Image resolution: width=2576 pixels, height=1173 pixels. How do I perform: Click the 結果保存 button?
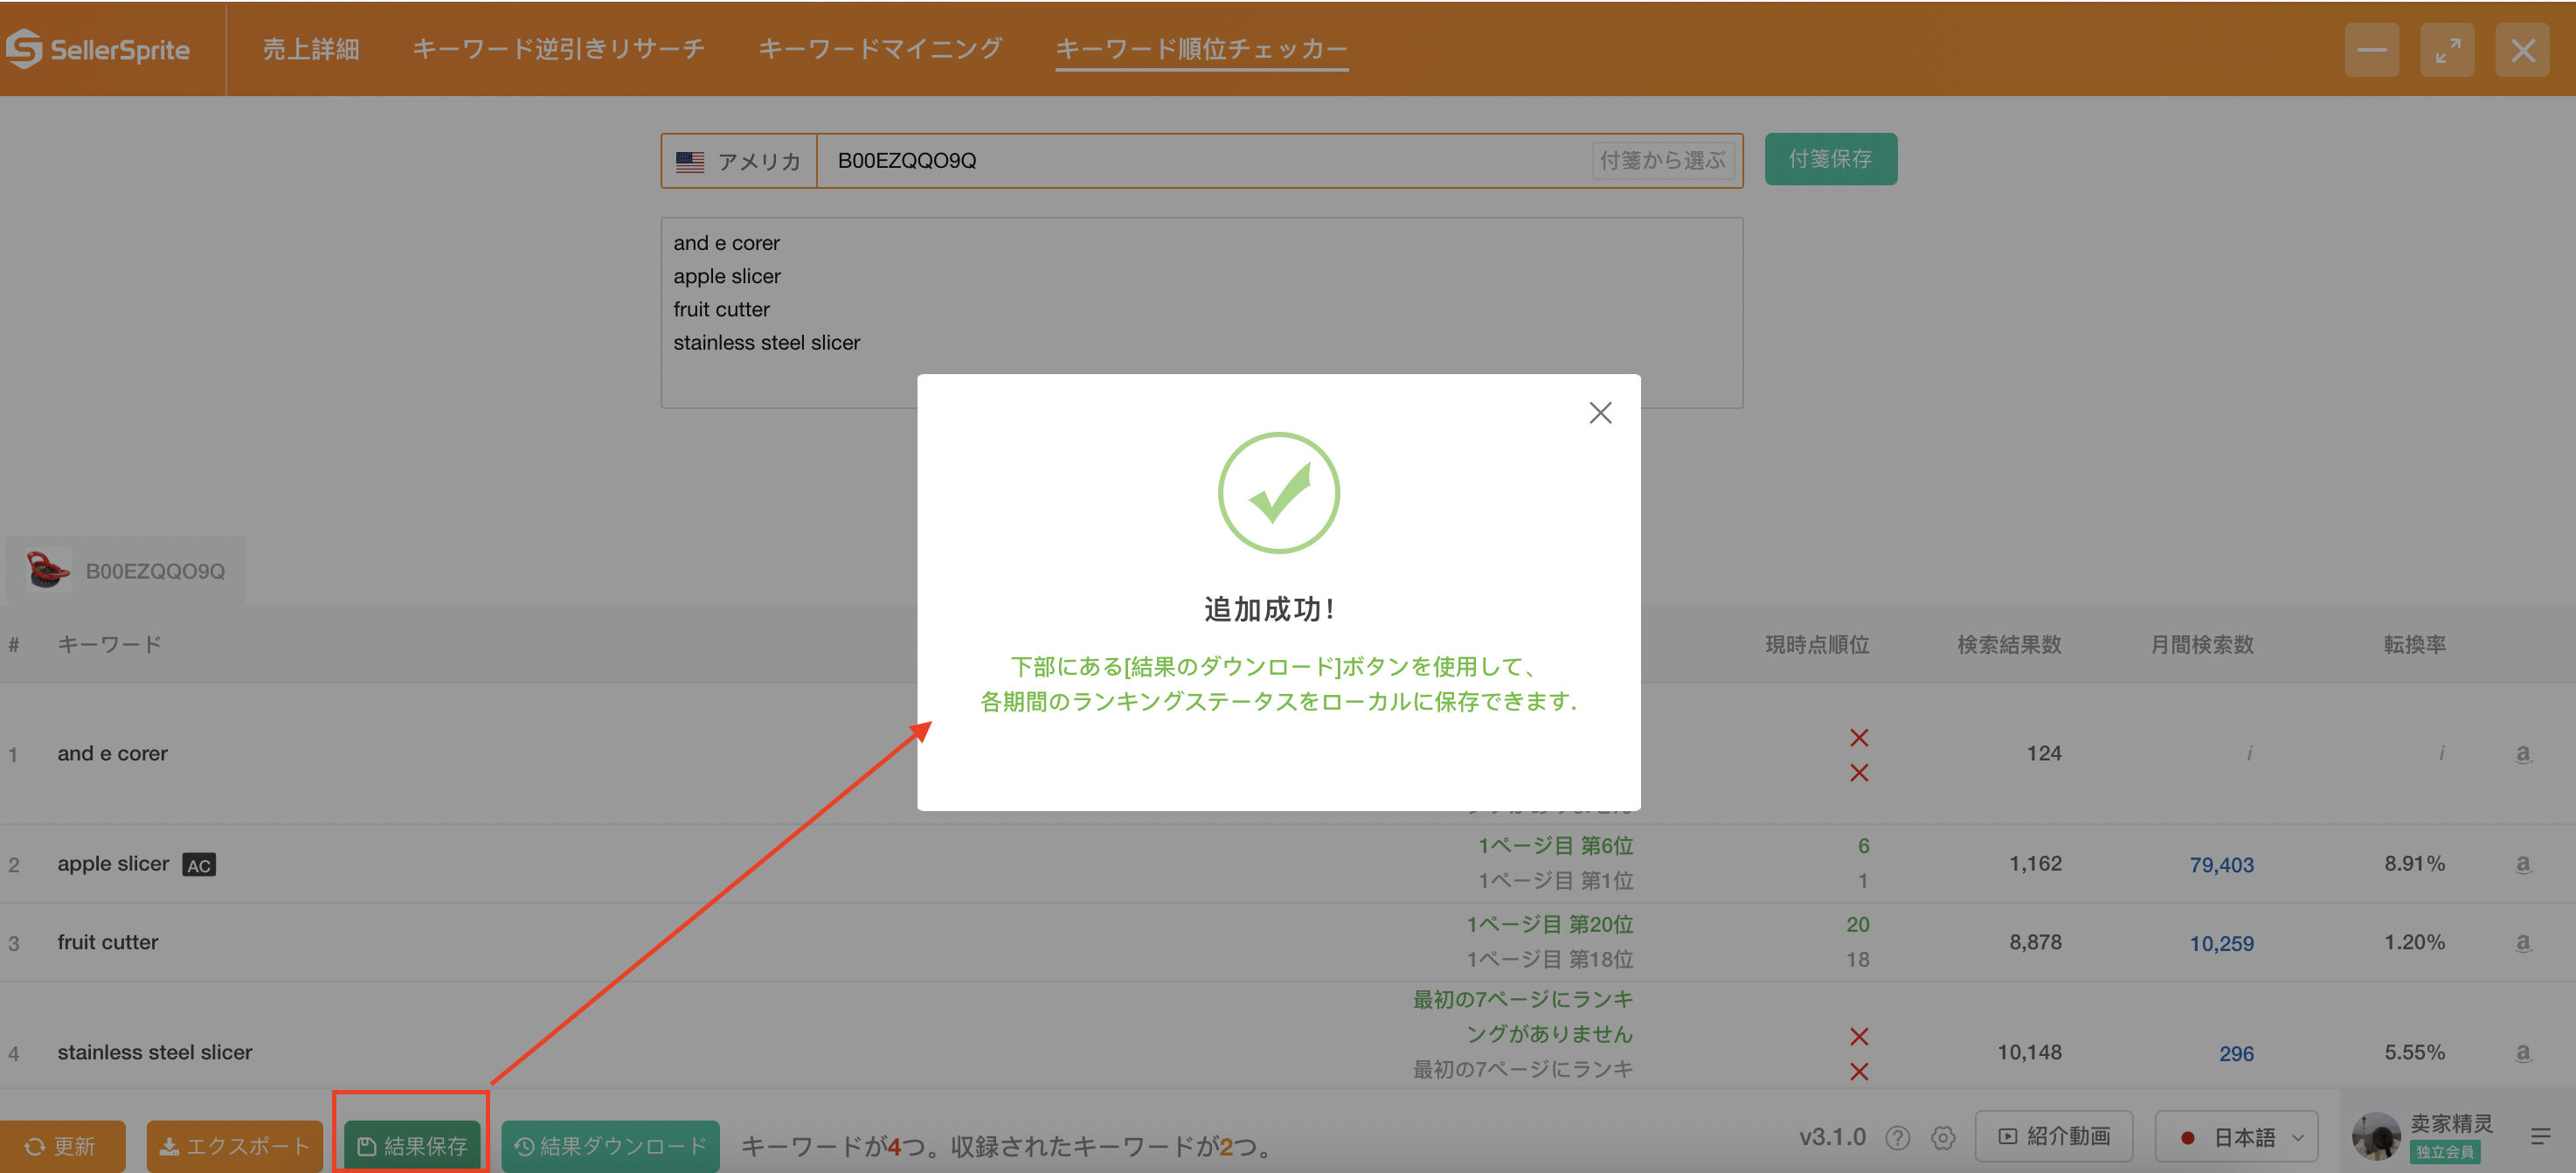click(412, 1145)
